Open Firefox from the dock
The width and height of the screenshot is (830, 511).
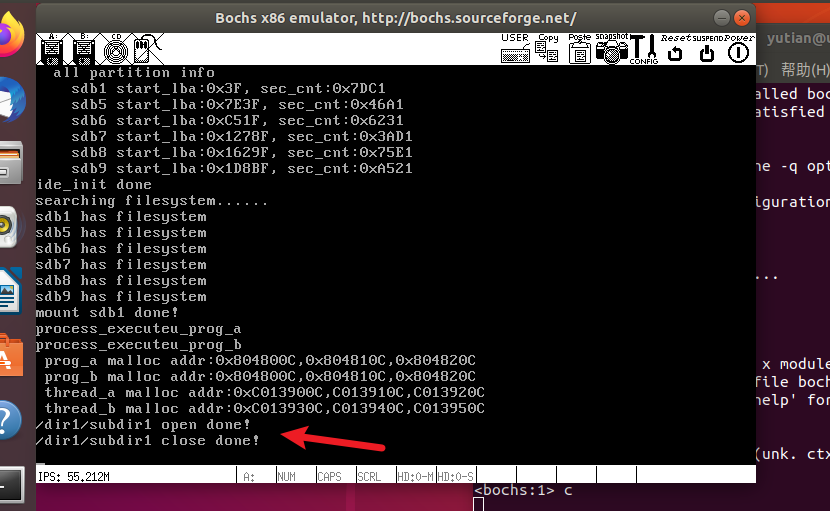10,36
